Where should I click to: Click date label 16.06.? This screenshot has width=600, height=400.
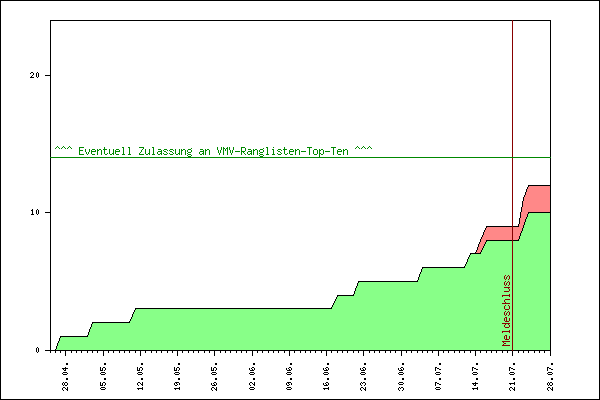click(x=326, y=377)
